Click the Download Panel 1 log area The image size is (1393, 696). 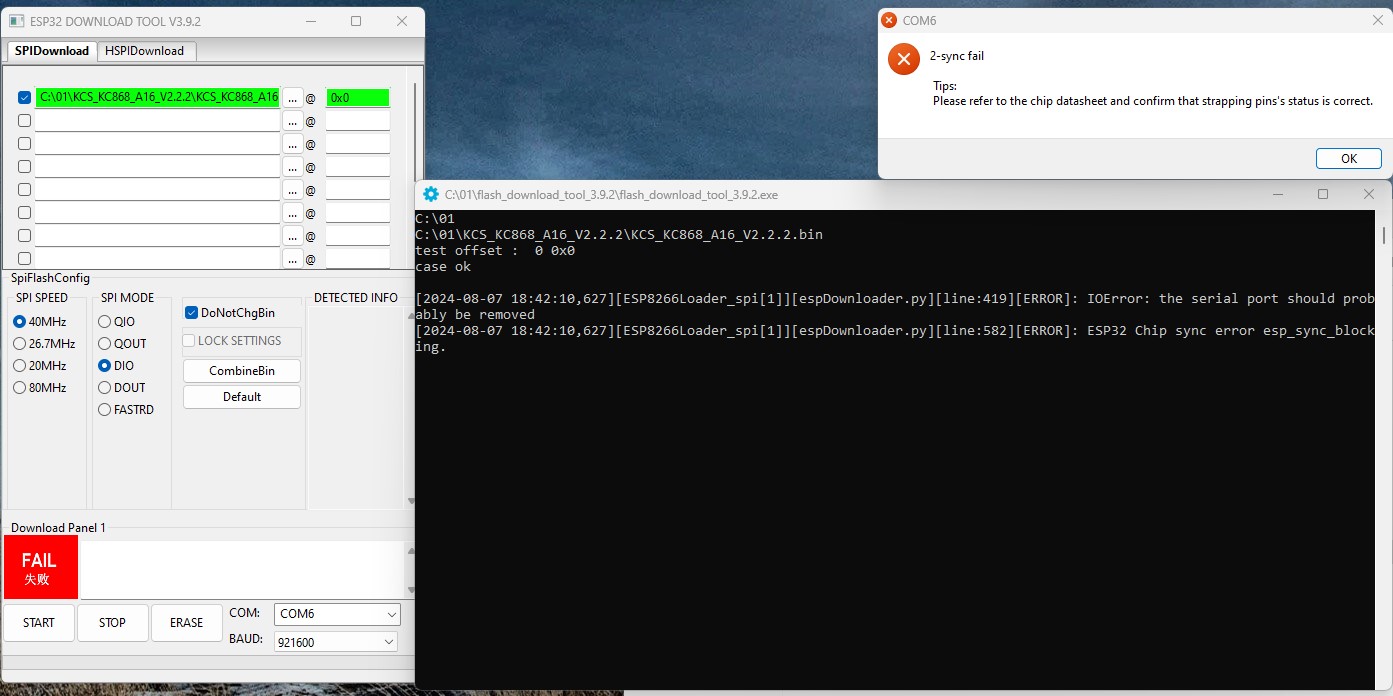click(242, 569)
